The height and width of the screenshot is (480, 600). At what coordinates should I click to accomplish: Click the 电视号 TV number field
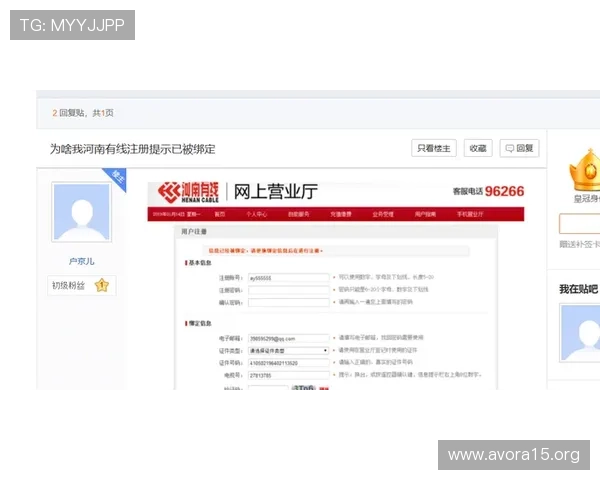pyautogui.click(x=289, y=375)
